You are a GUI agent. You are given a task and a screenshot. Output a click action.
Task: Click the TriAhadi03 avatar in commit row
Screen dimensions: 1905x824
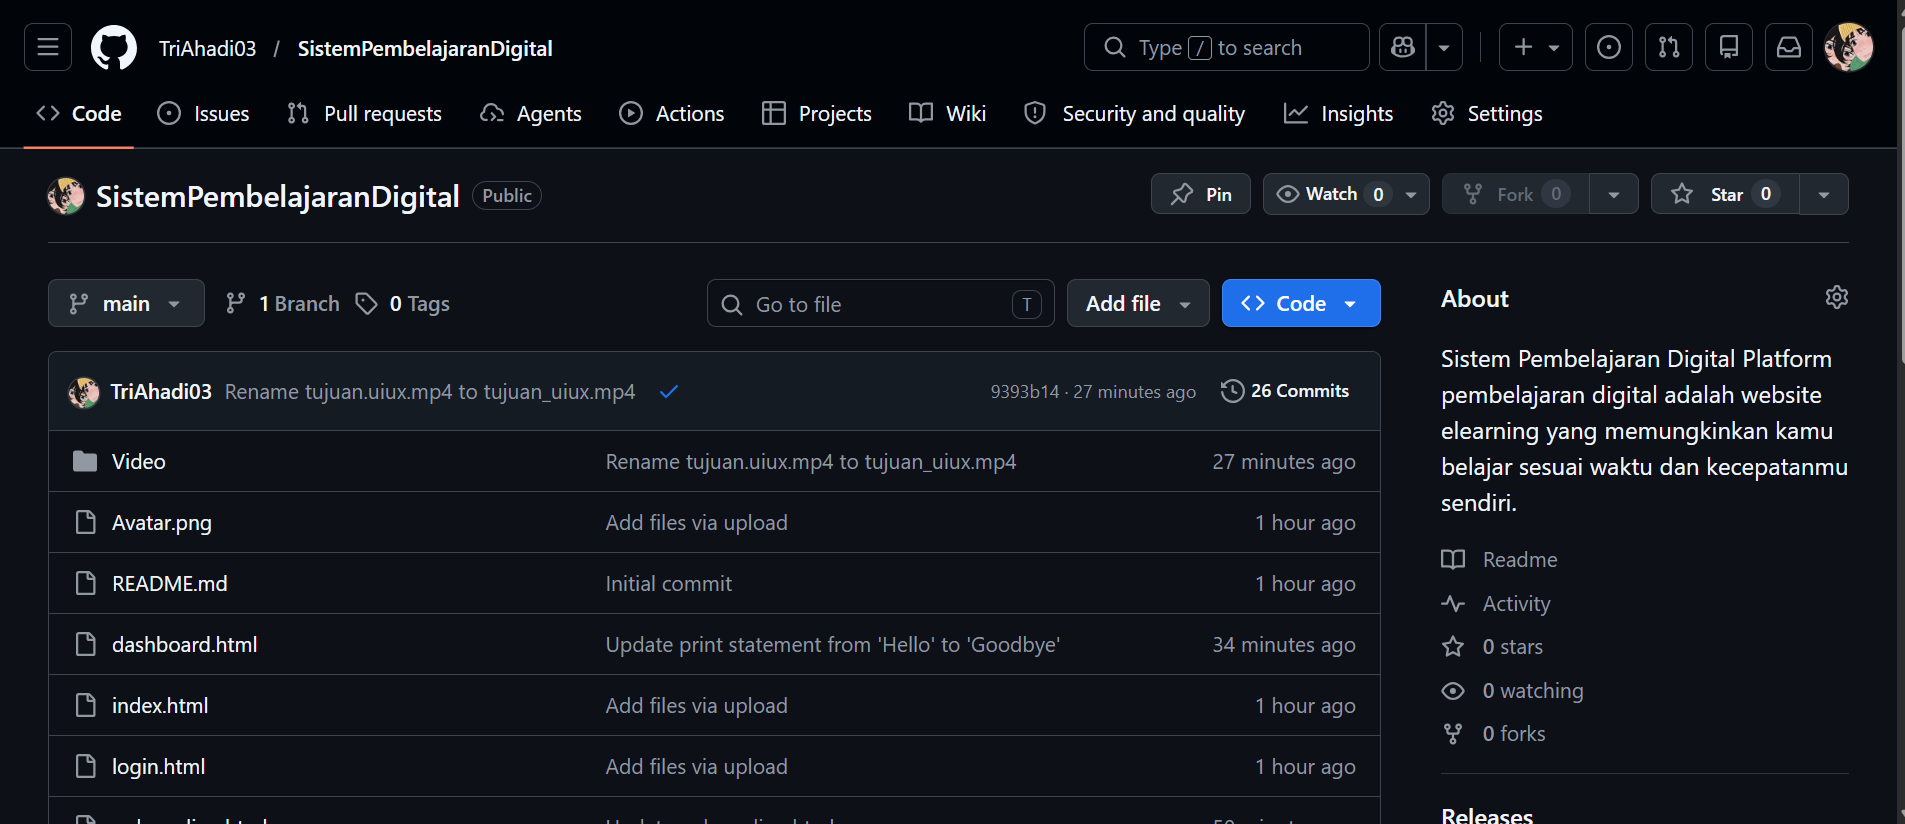point(84,392)
